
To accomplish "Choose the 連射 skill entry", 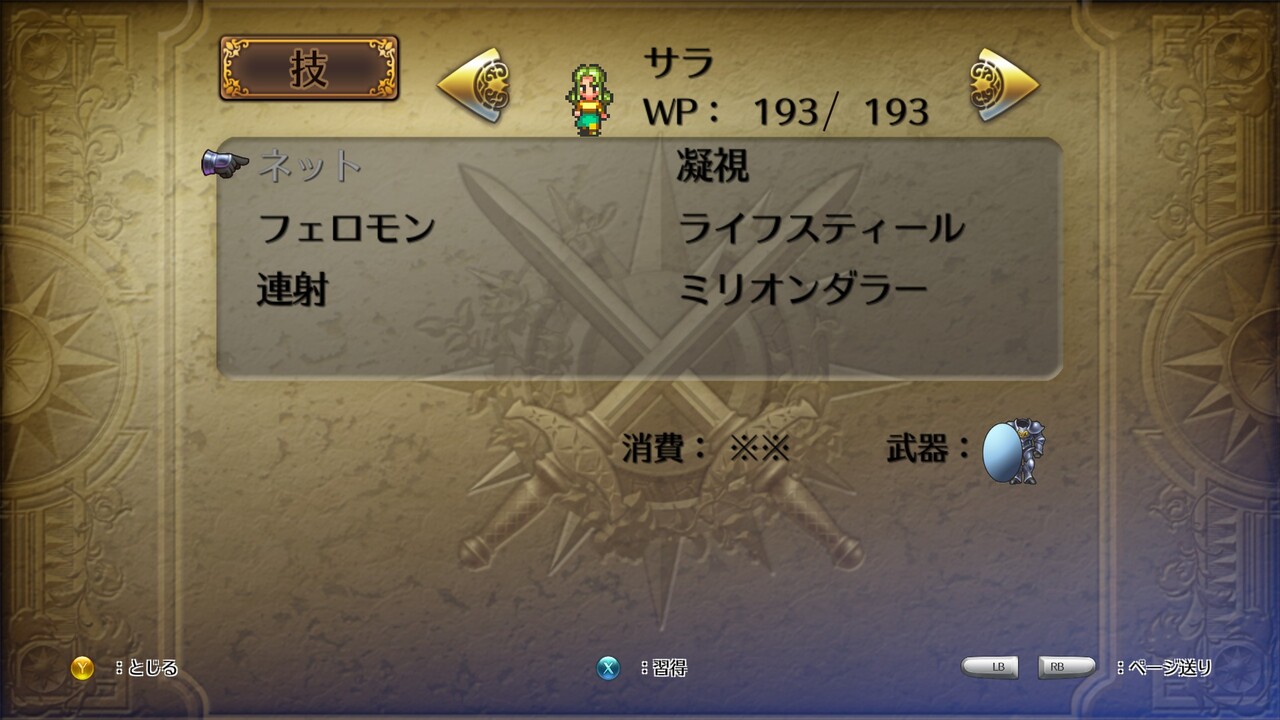I will coord(293,290).
